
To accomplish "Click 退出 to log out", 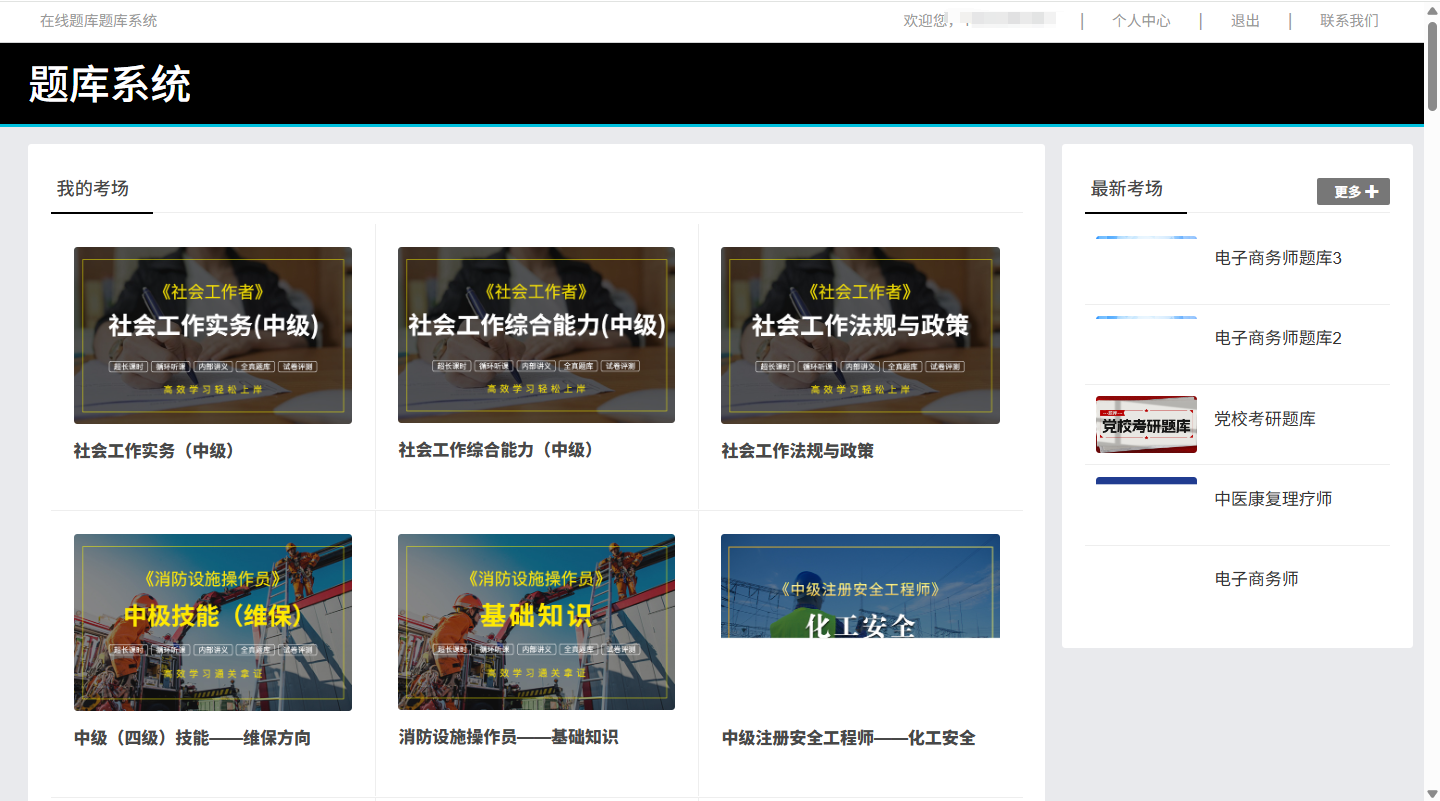I will point(1245,21).
